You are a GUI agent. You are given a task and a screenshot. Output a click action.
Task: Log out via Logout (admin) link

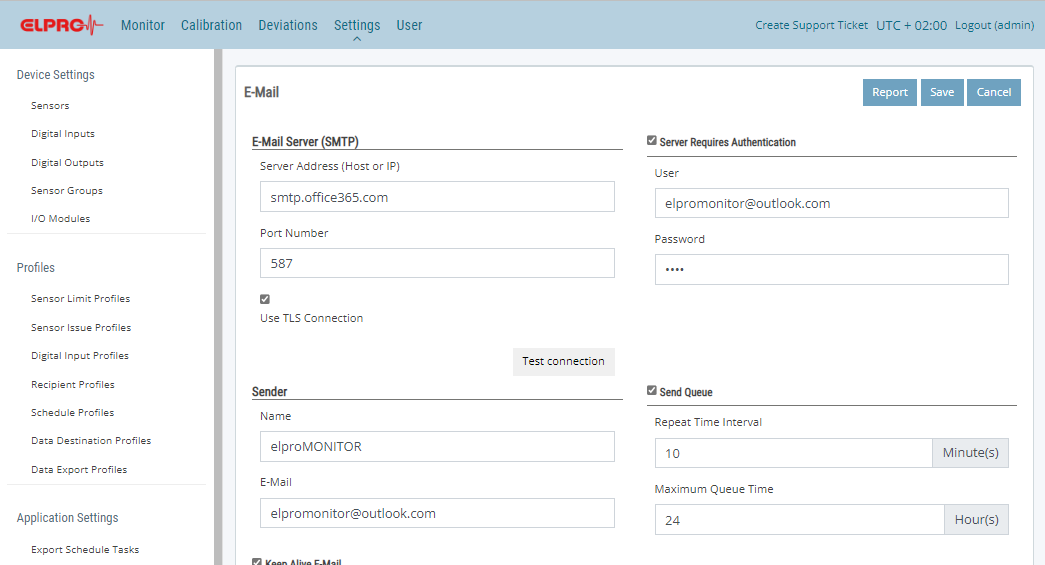click(x=994, y=25)
